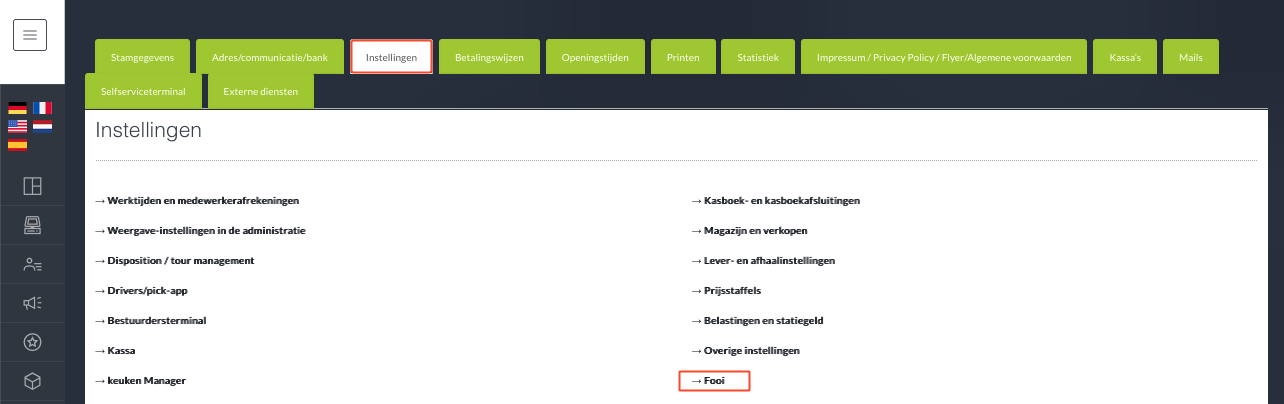This screenshot has width=1284, height=404.
Task: Select the Dutch flag
Action: point(43,126)
